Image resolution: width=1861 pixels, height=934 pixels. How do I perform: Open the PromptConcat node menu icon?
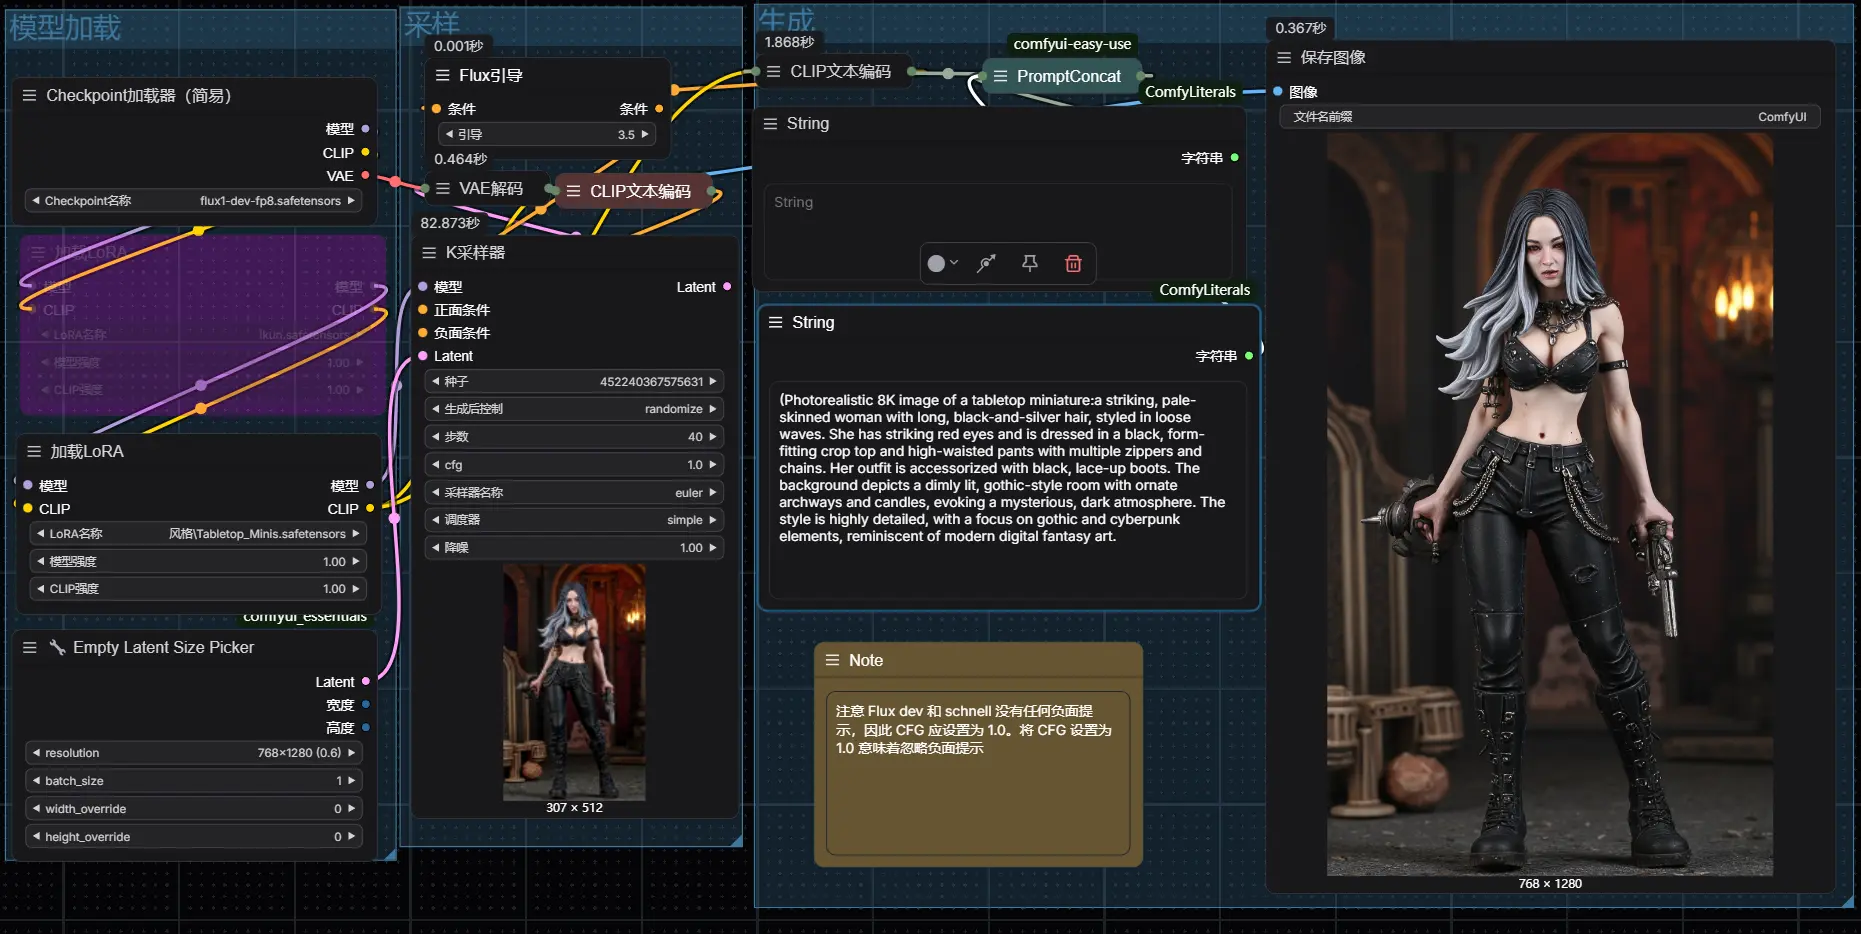point(1000,77)
